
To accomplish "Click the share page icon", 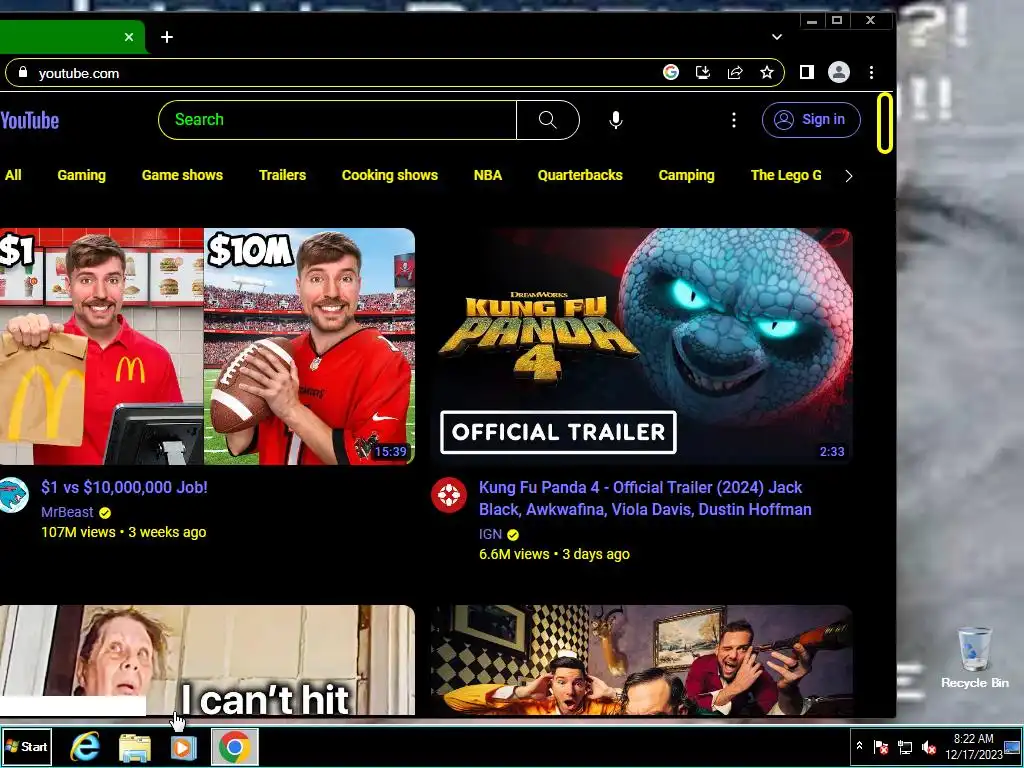I will click(735, 72).
